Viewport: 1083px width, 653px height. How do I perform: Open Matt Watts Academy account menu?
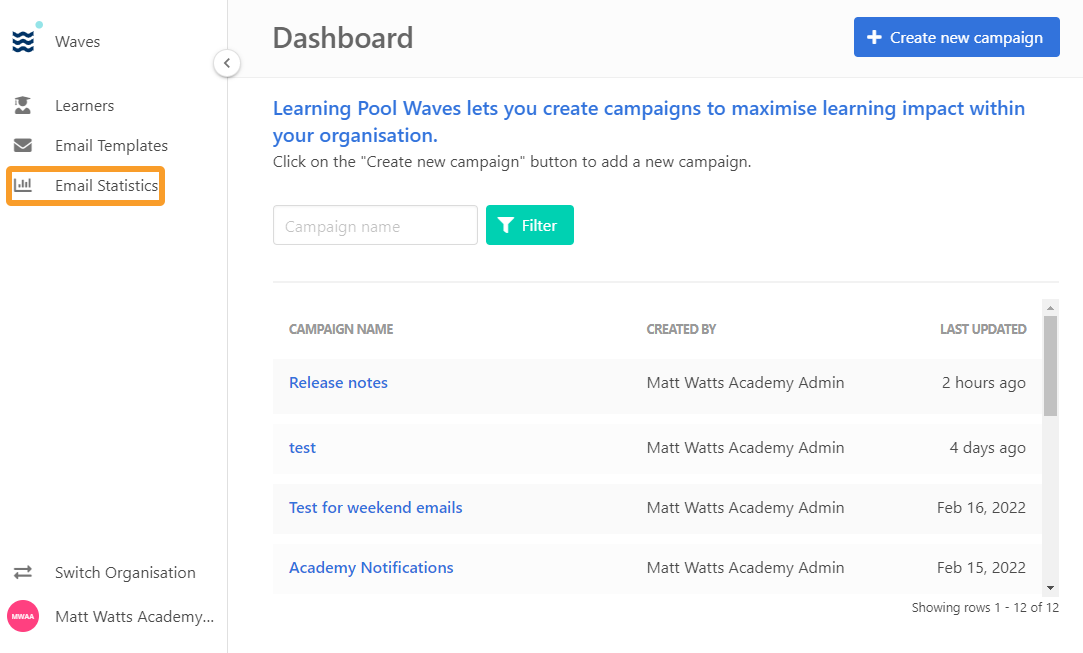click(135, 616)
